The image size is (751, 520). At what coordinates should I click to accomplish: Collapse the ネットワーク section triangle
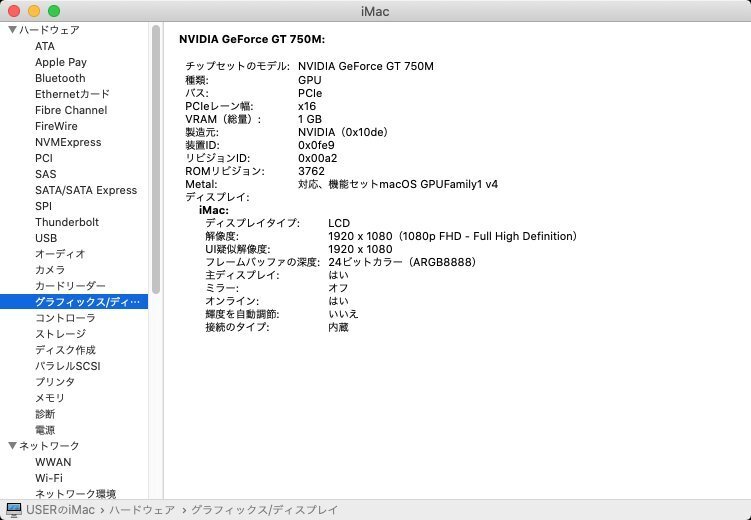coord(11,446)
